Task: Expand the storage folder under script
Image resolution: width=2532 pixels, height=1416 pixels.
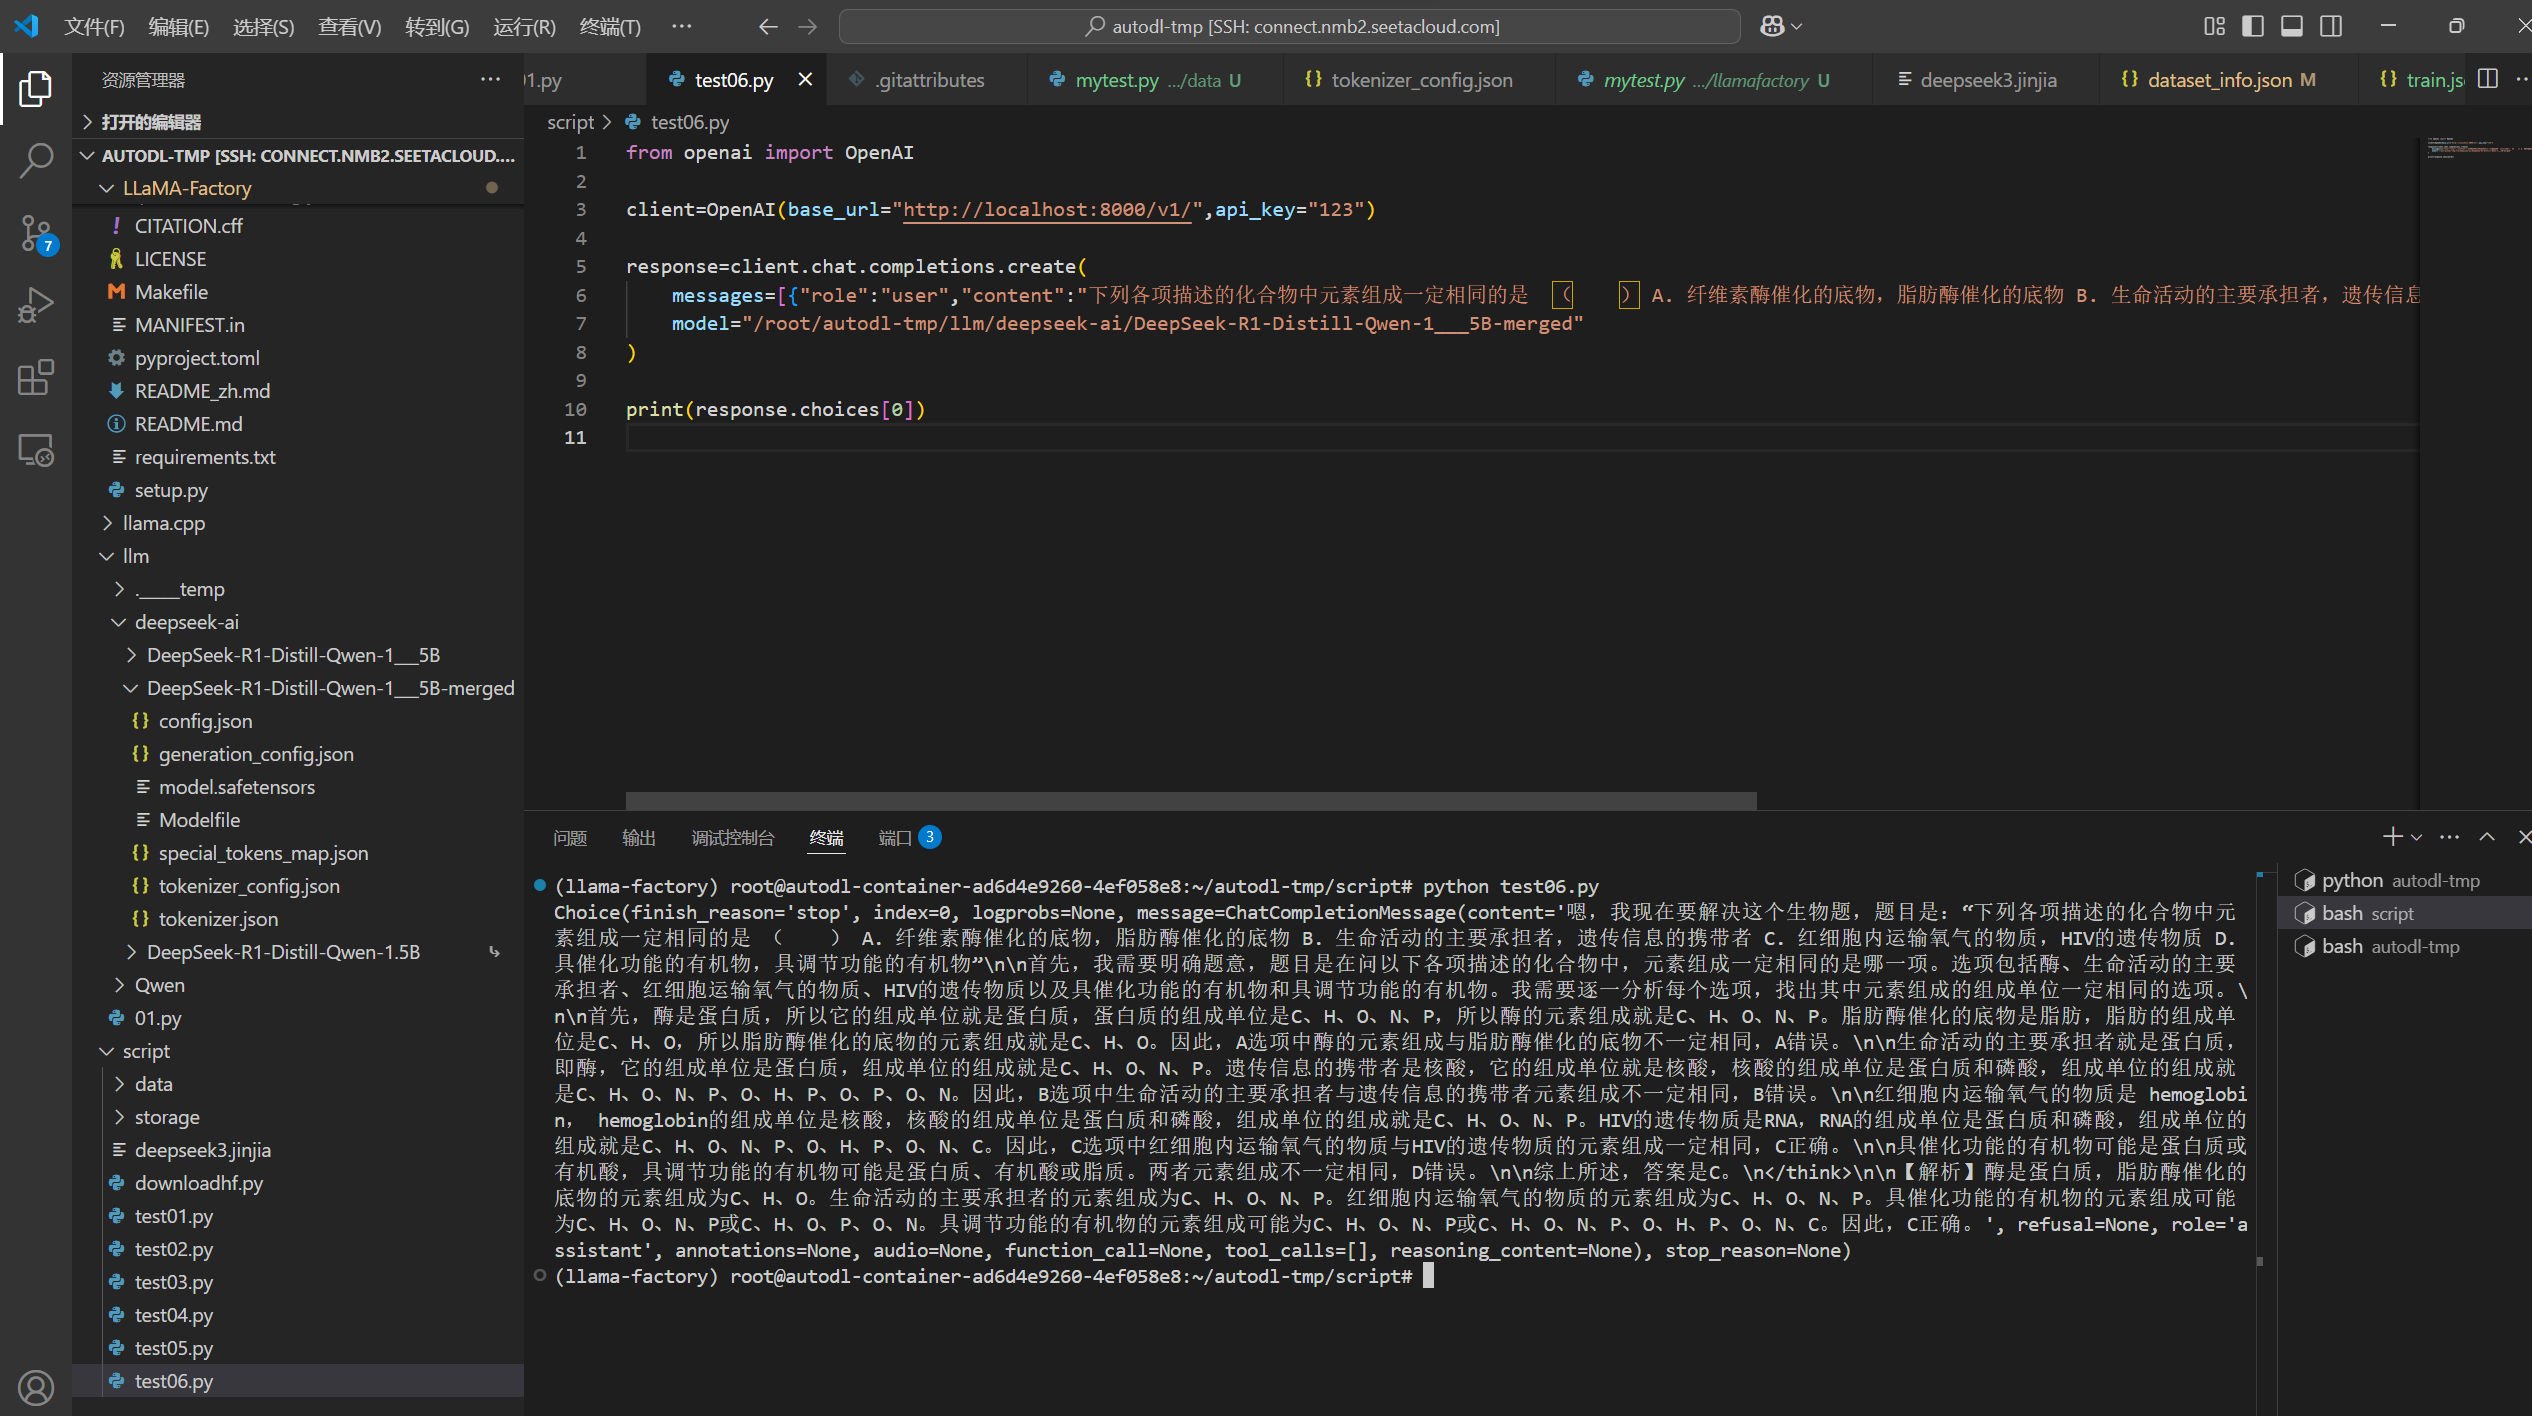Action: [299, 1117]
